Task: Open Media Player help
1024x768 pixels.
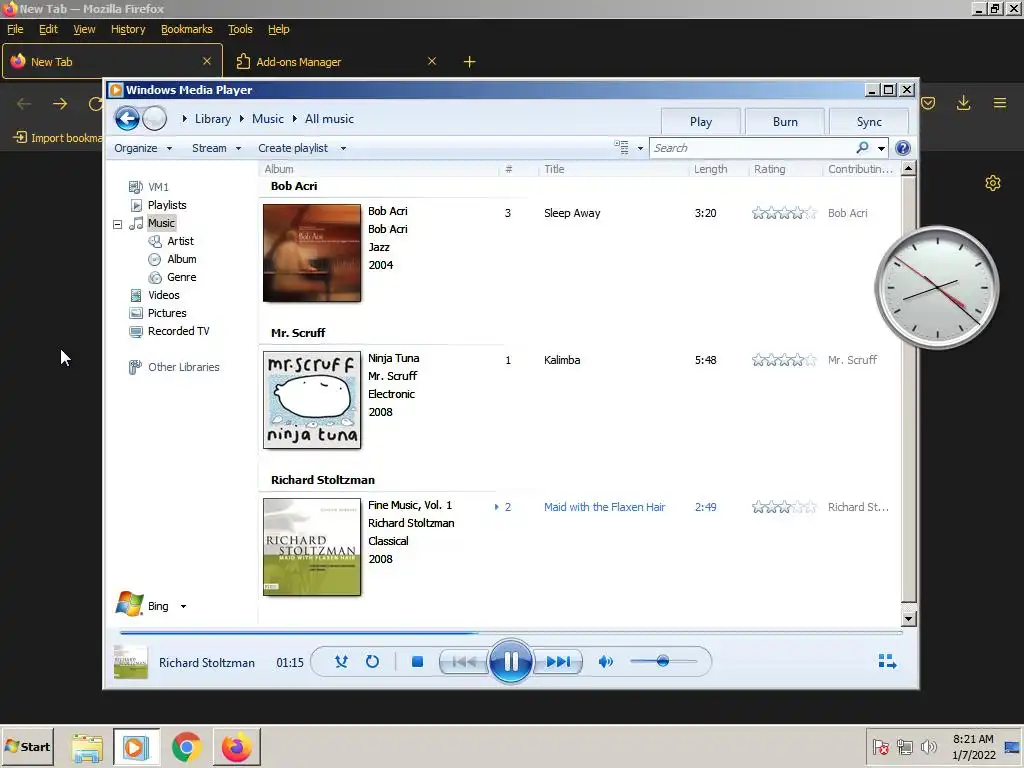Action: tap(903, 148)
